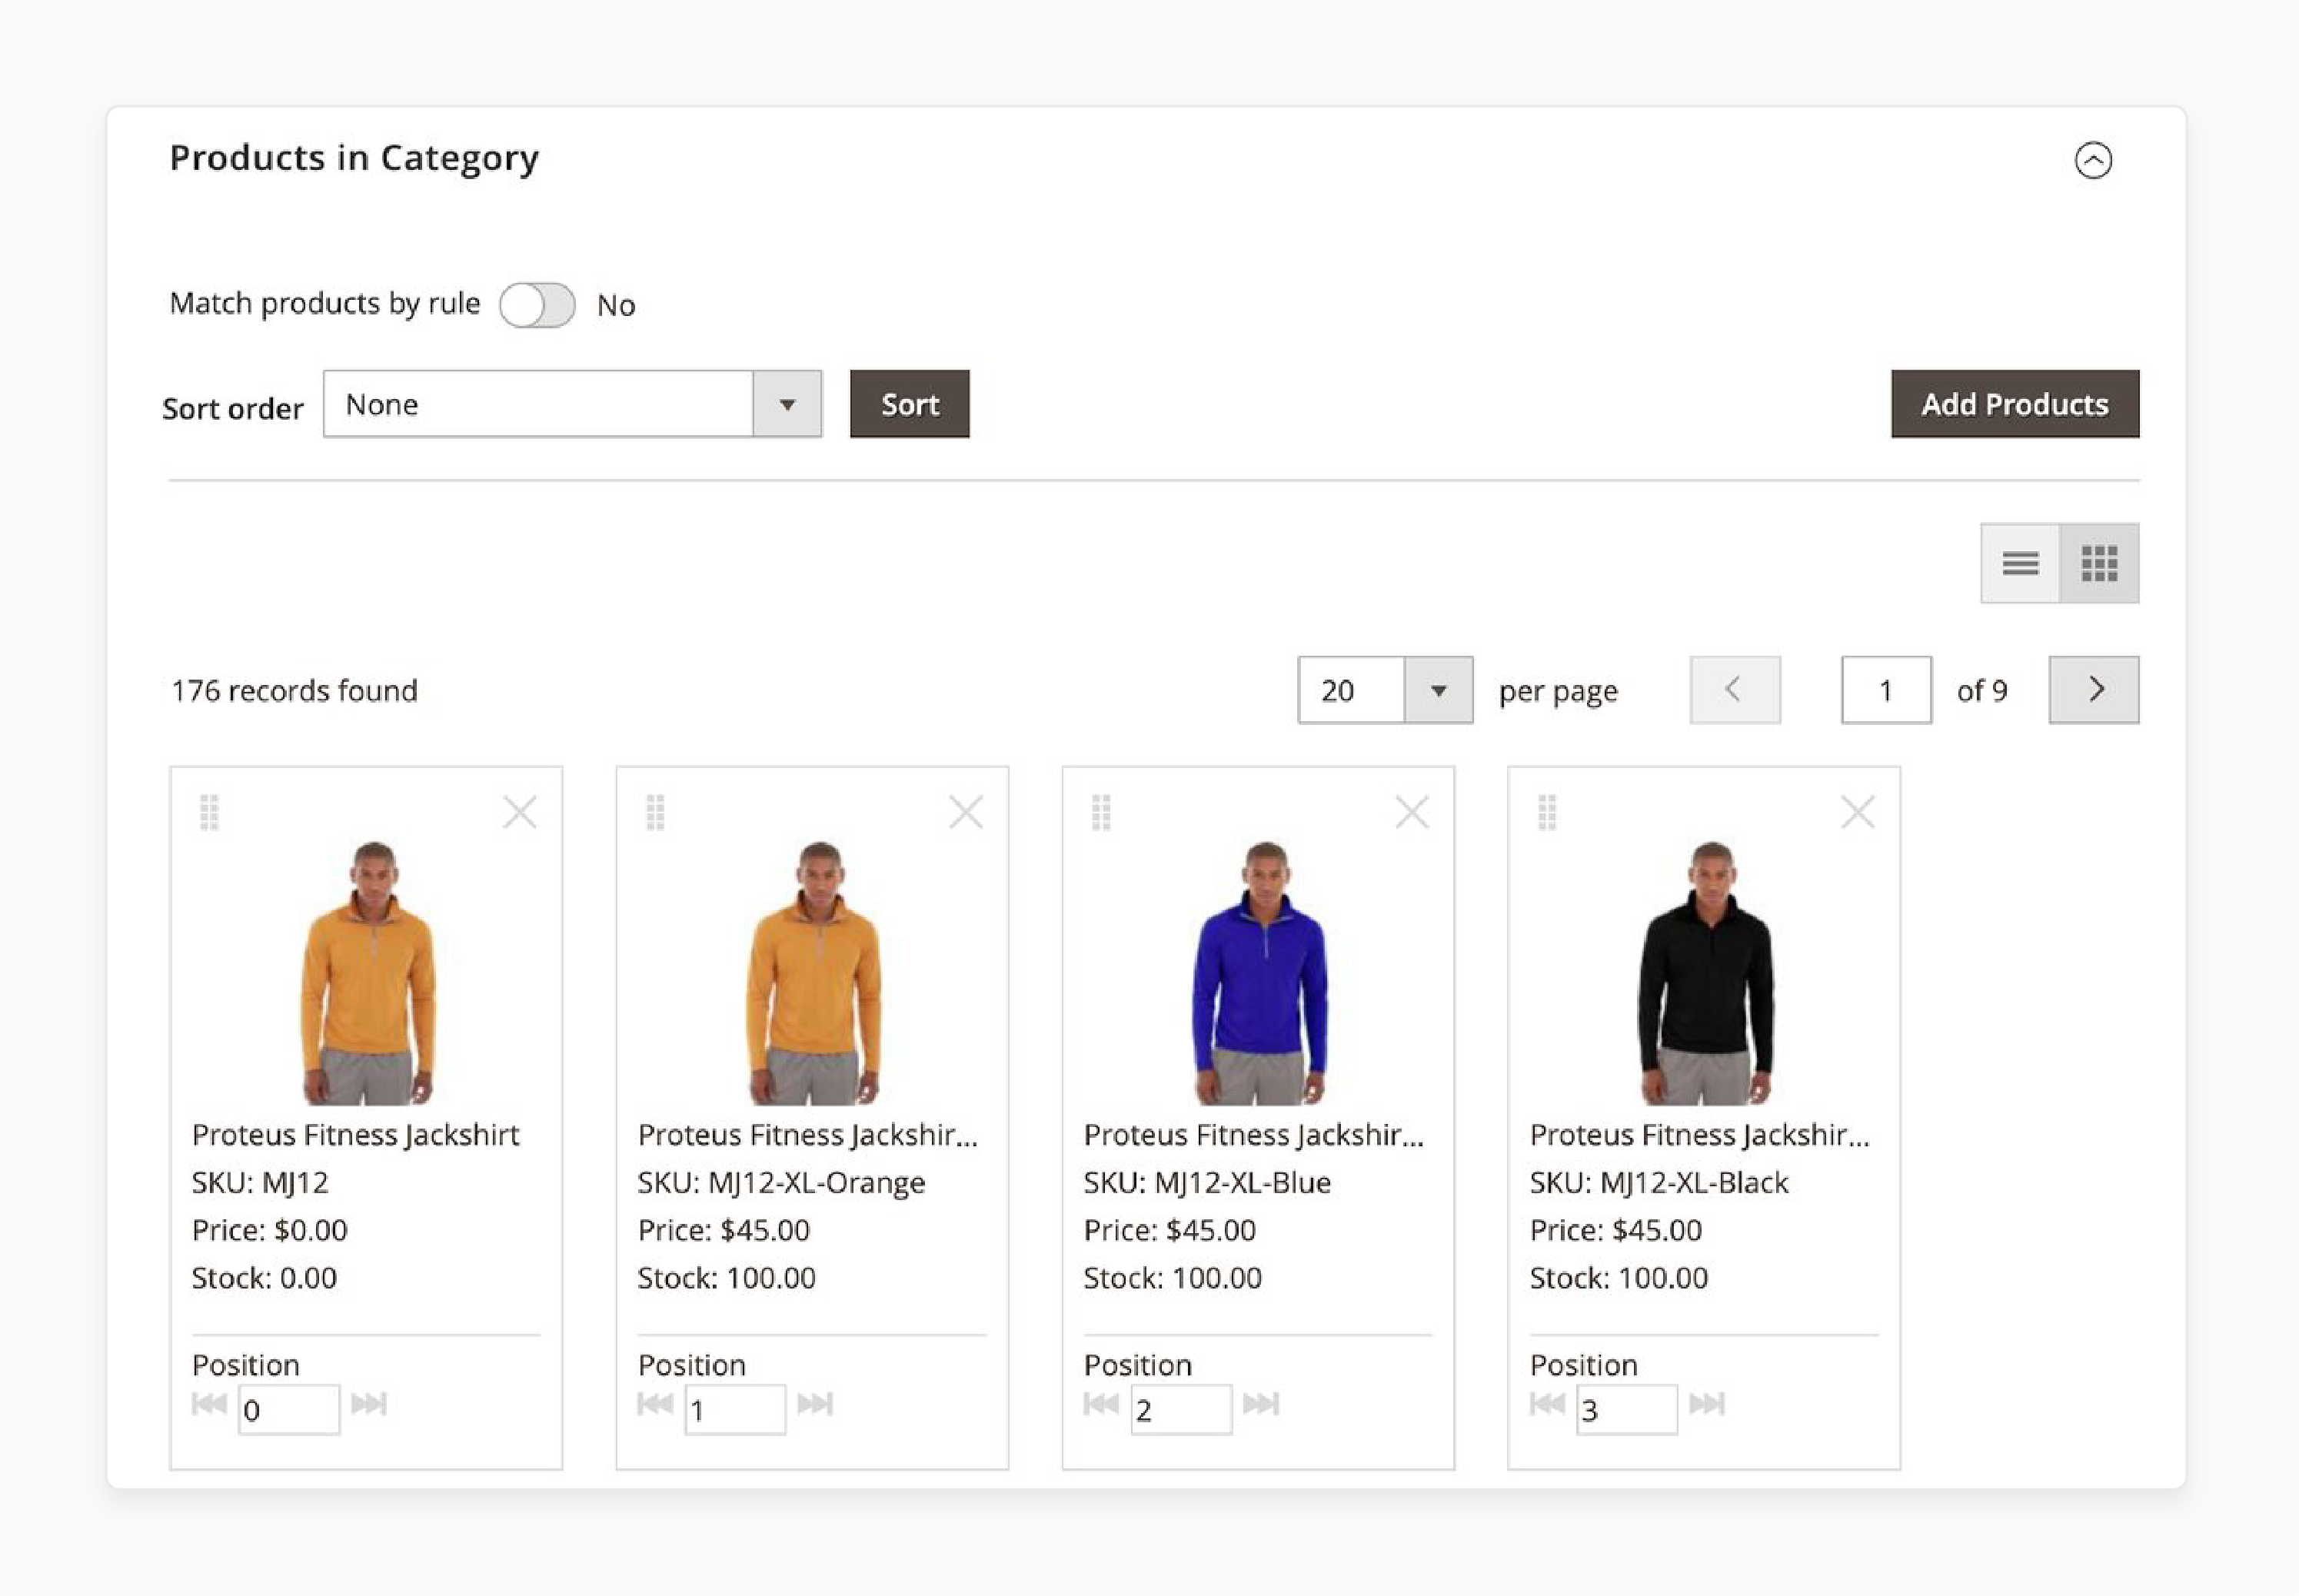Screen dimensions: 2299x1596
Task: Open the Sort order None dropdown
Action: (572, 404)
